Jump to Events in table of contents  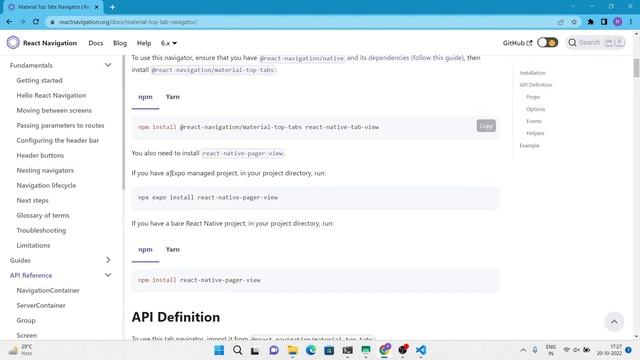(533, 121)
